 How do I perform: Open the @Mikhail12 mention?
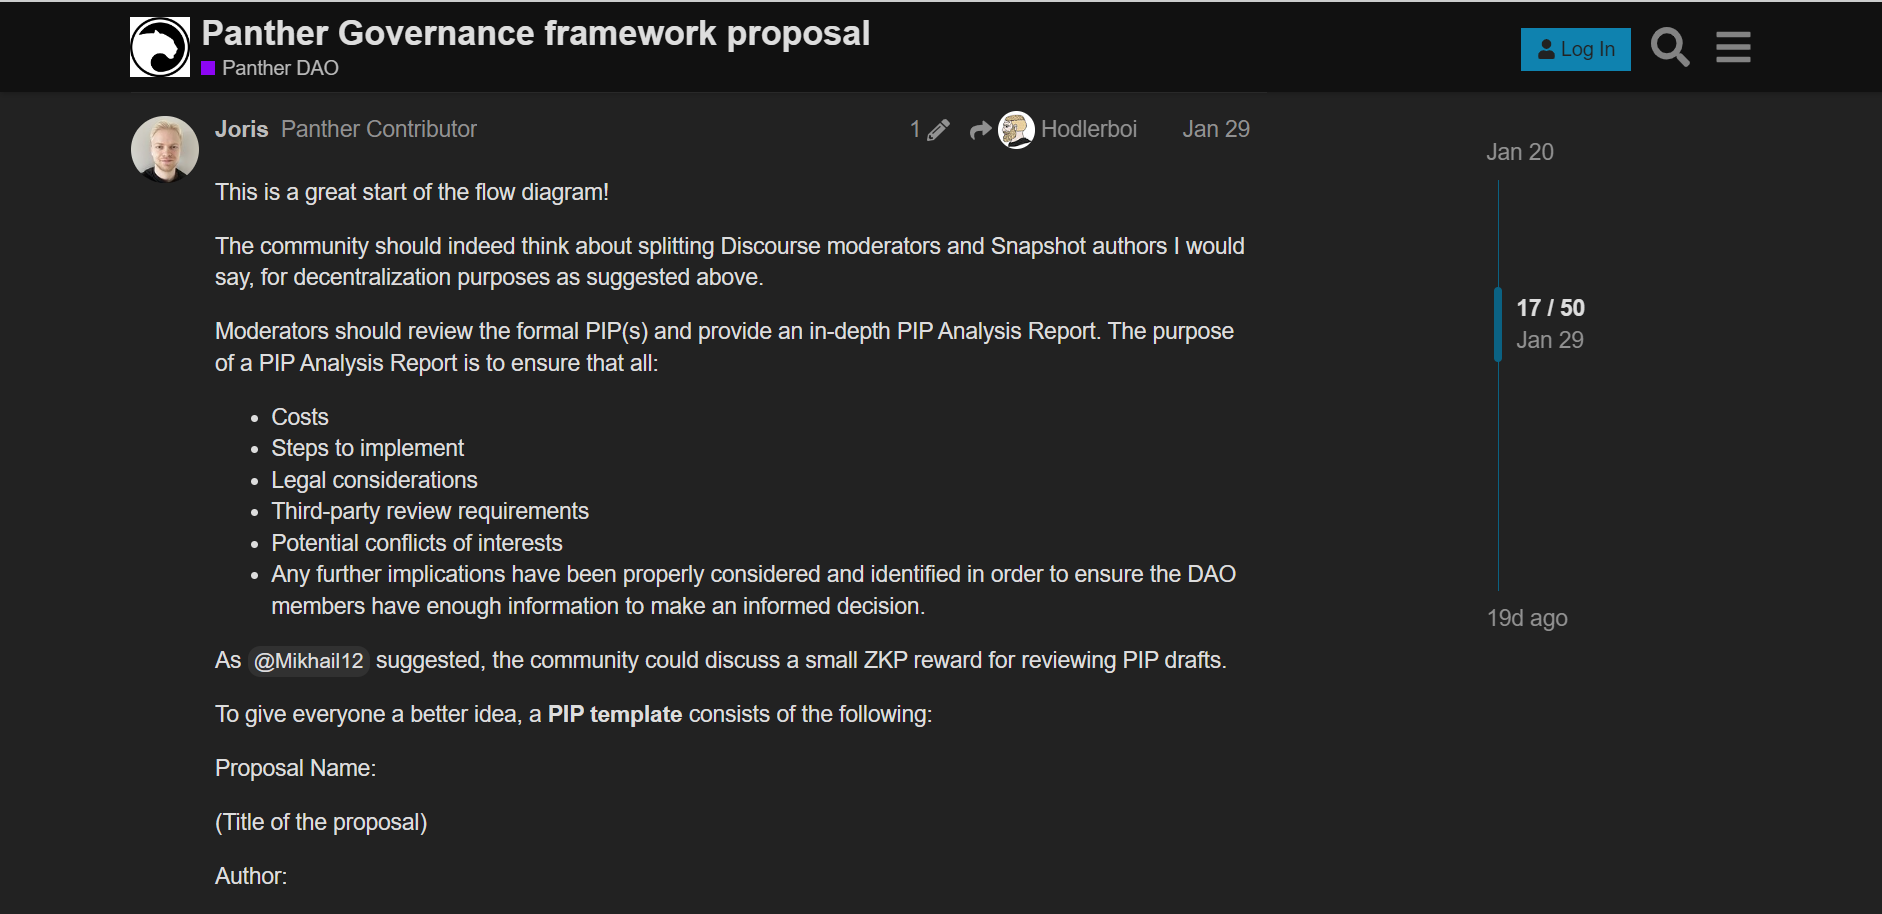308,661
